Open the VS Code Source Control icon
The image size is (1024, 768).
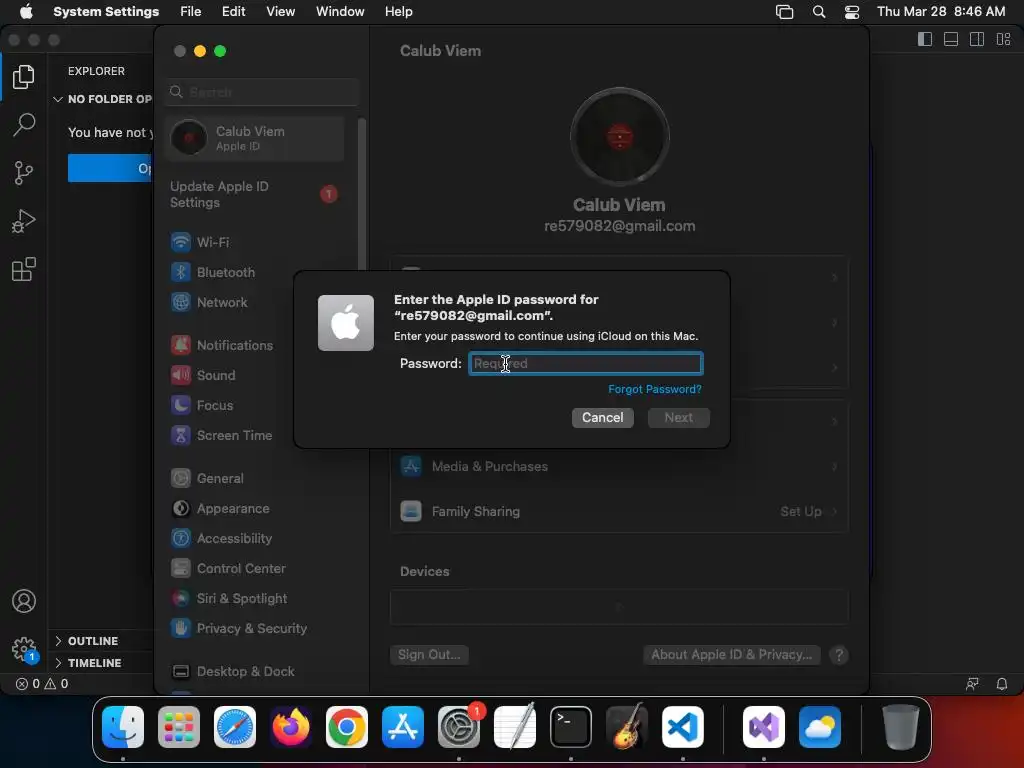tap(24, 172)
